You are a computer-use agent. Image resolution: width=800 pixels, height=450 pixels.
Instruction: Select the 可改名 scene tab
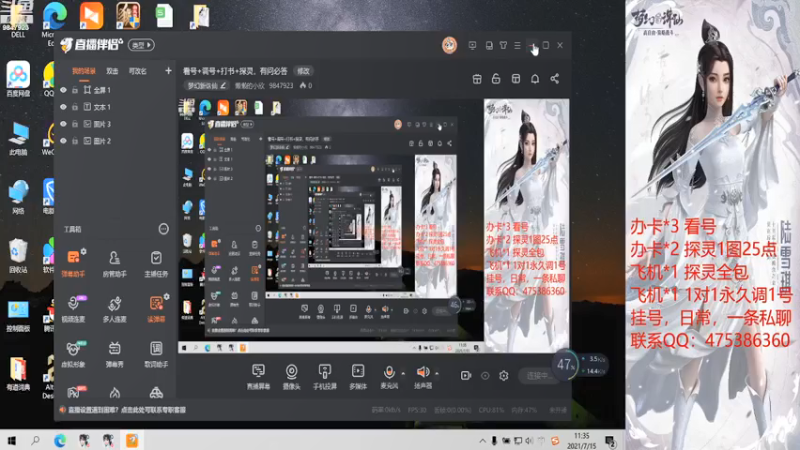click(x=138, y=71)
